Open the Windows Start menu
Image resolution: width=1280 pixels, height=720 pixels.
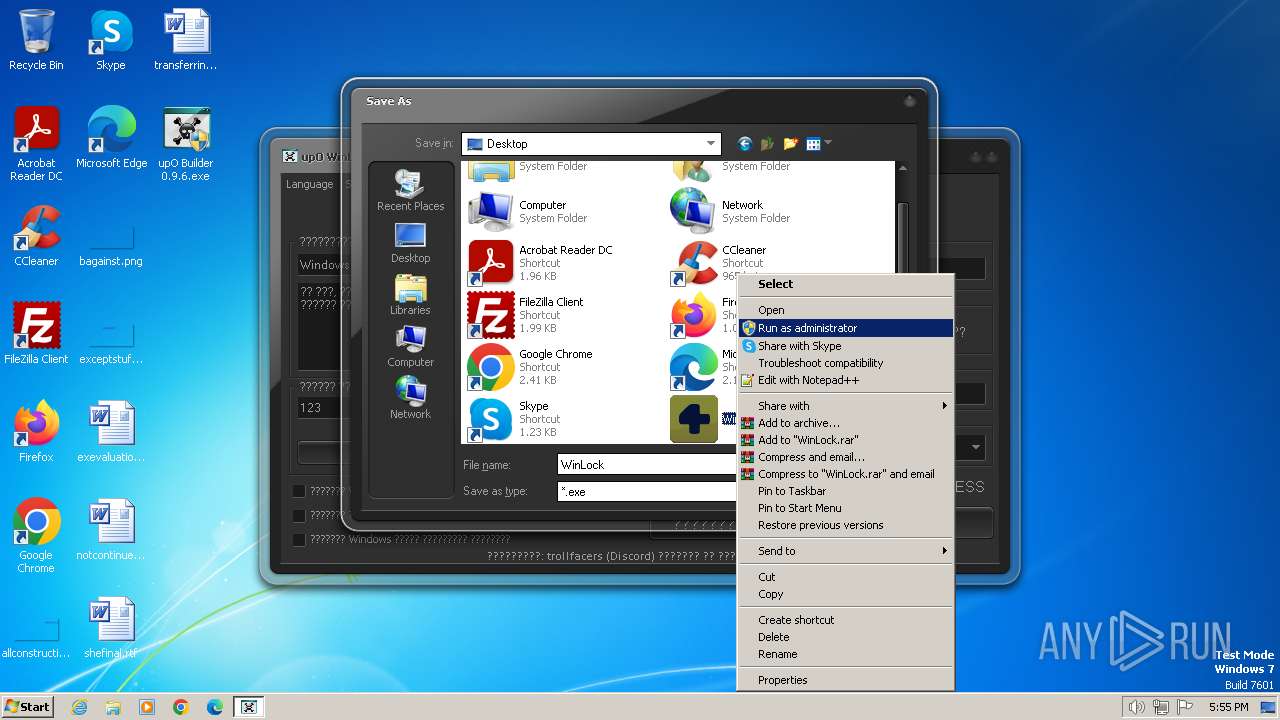(27, 706)
